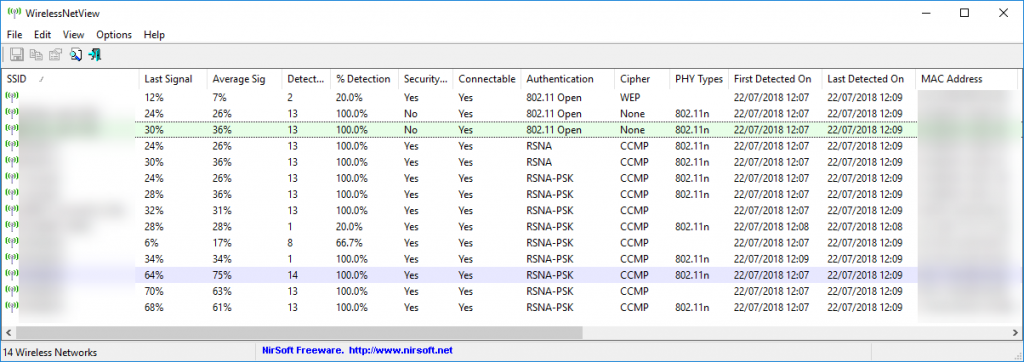Sort by the MAC Address column header

(x=969, y=79)
